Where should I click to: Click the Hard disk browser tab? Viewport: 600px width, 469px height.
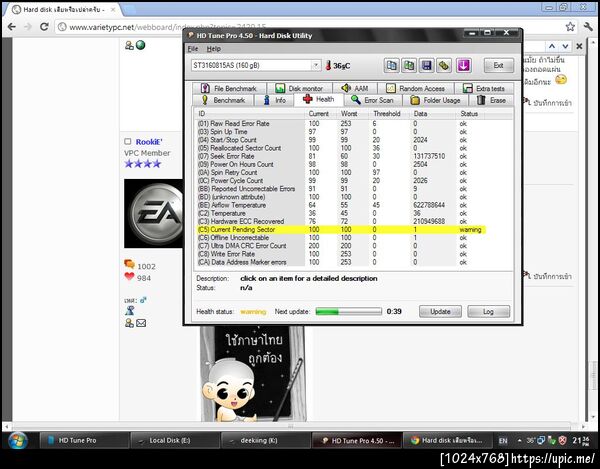pyautogui.click(x=63, y=10)
